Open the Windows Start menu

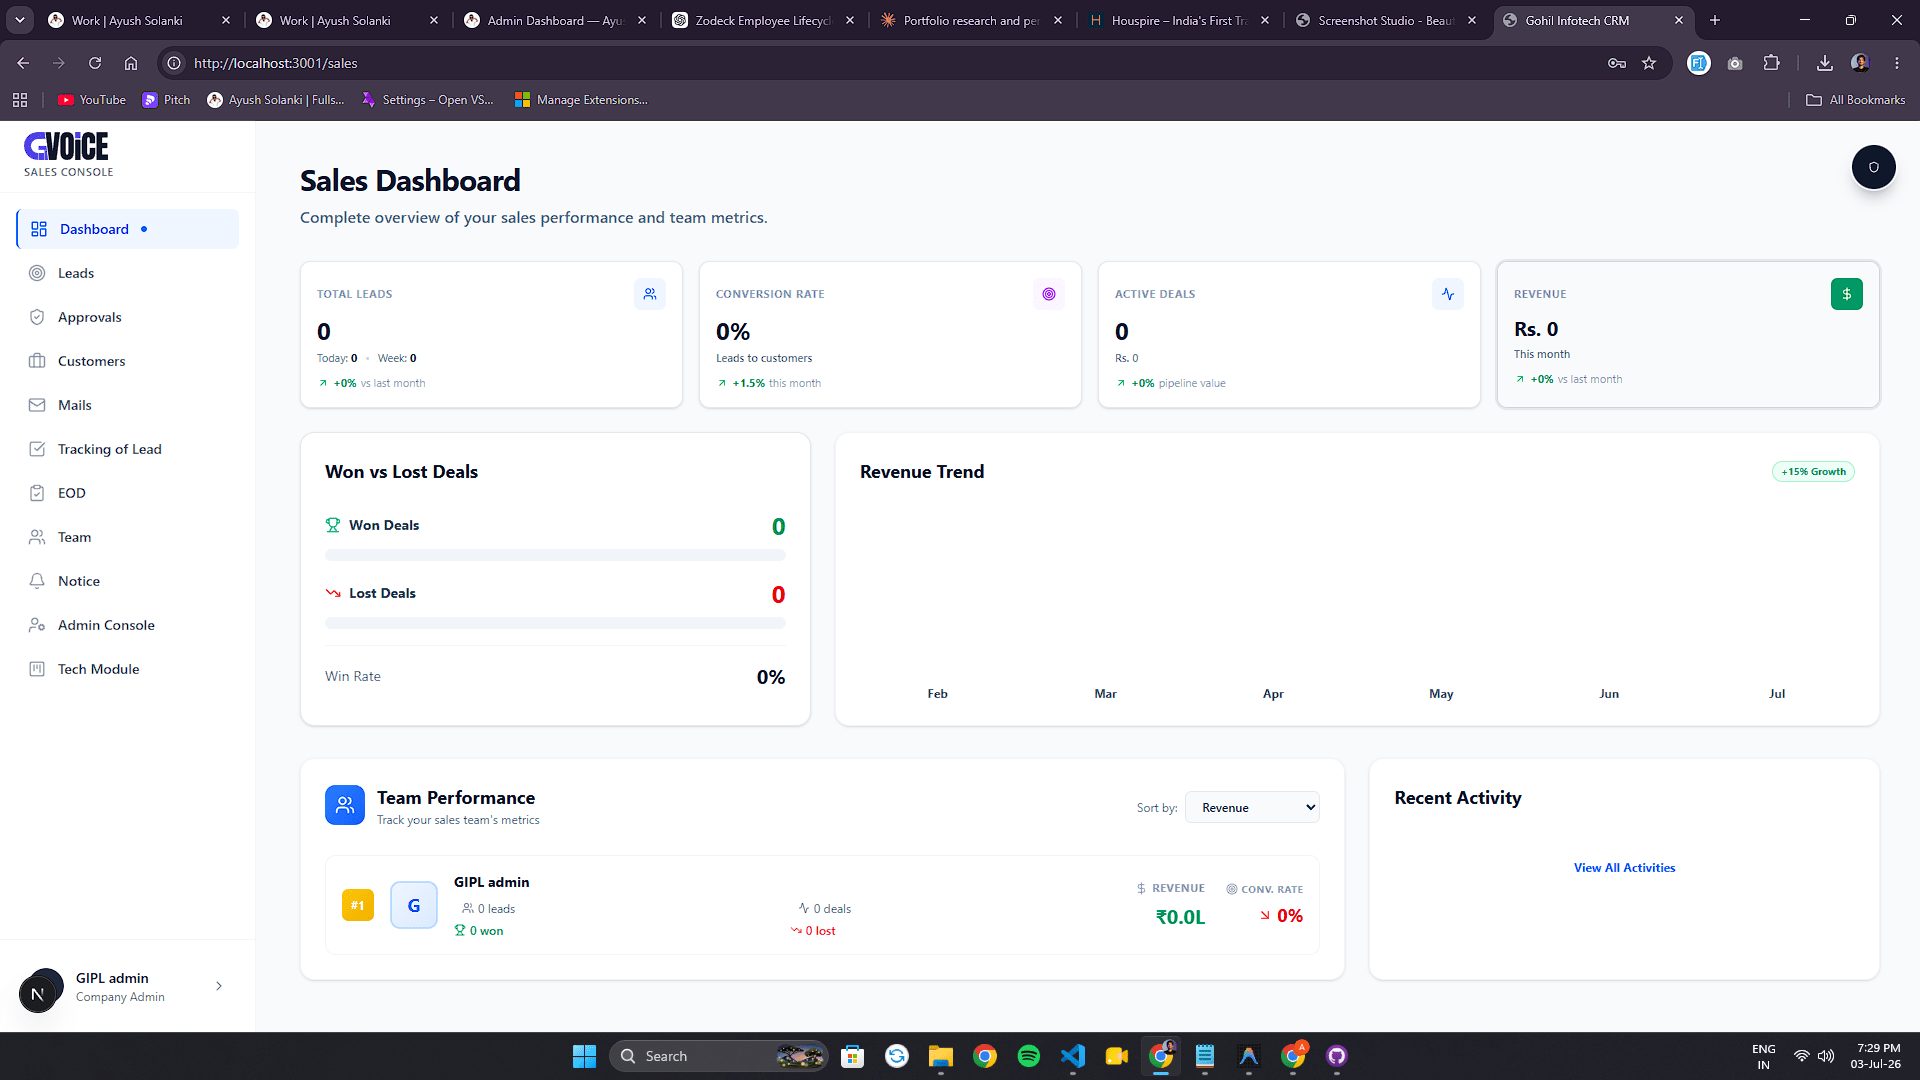click(584, 1056)
